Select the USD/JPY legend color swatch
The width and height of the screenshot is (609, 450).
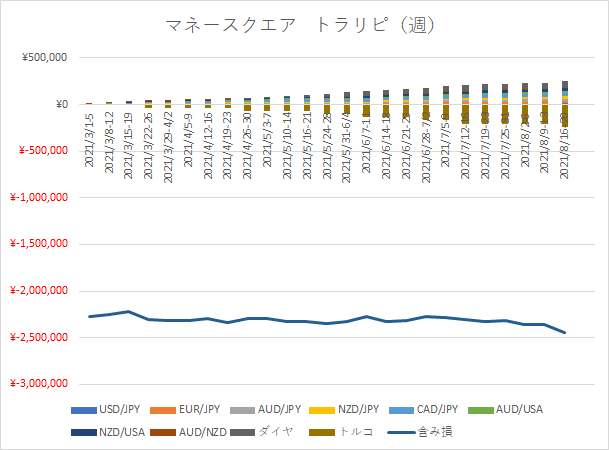[84, 410]
